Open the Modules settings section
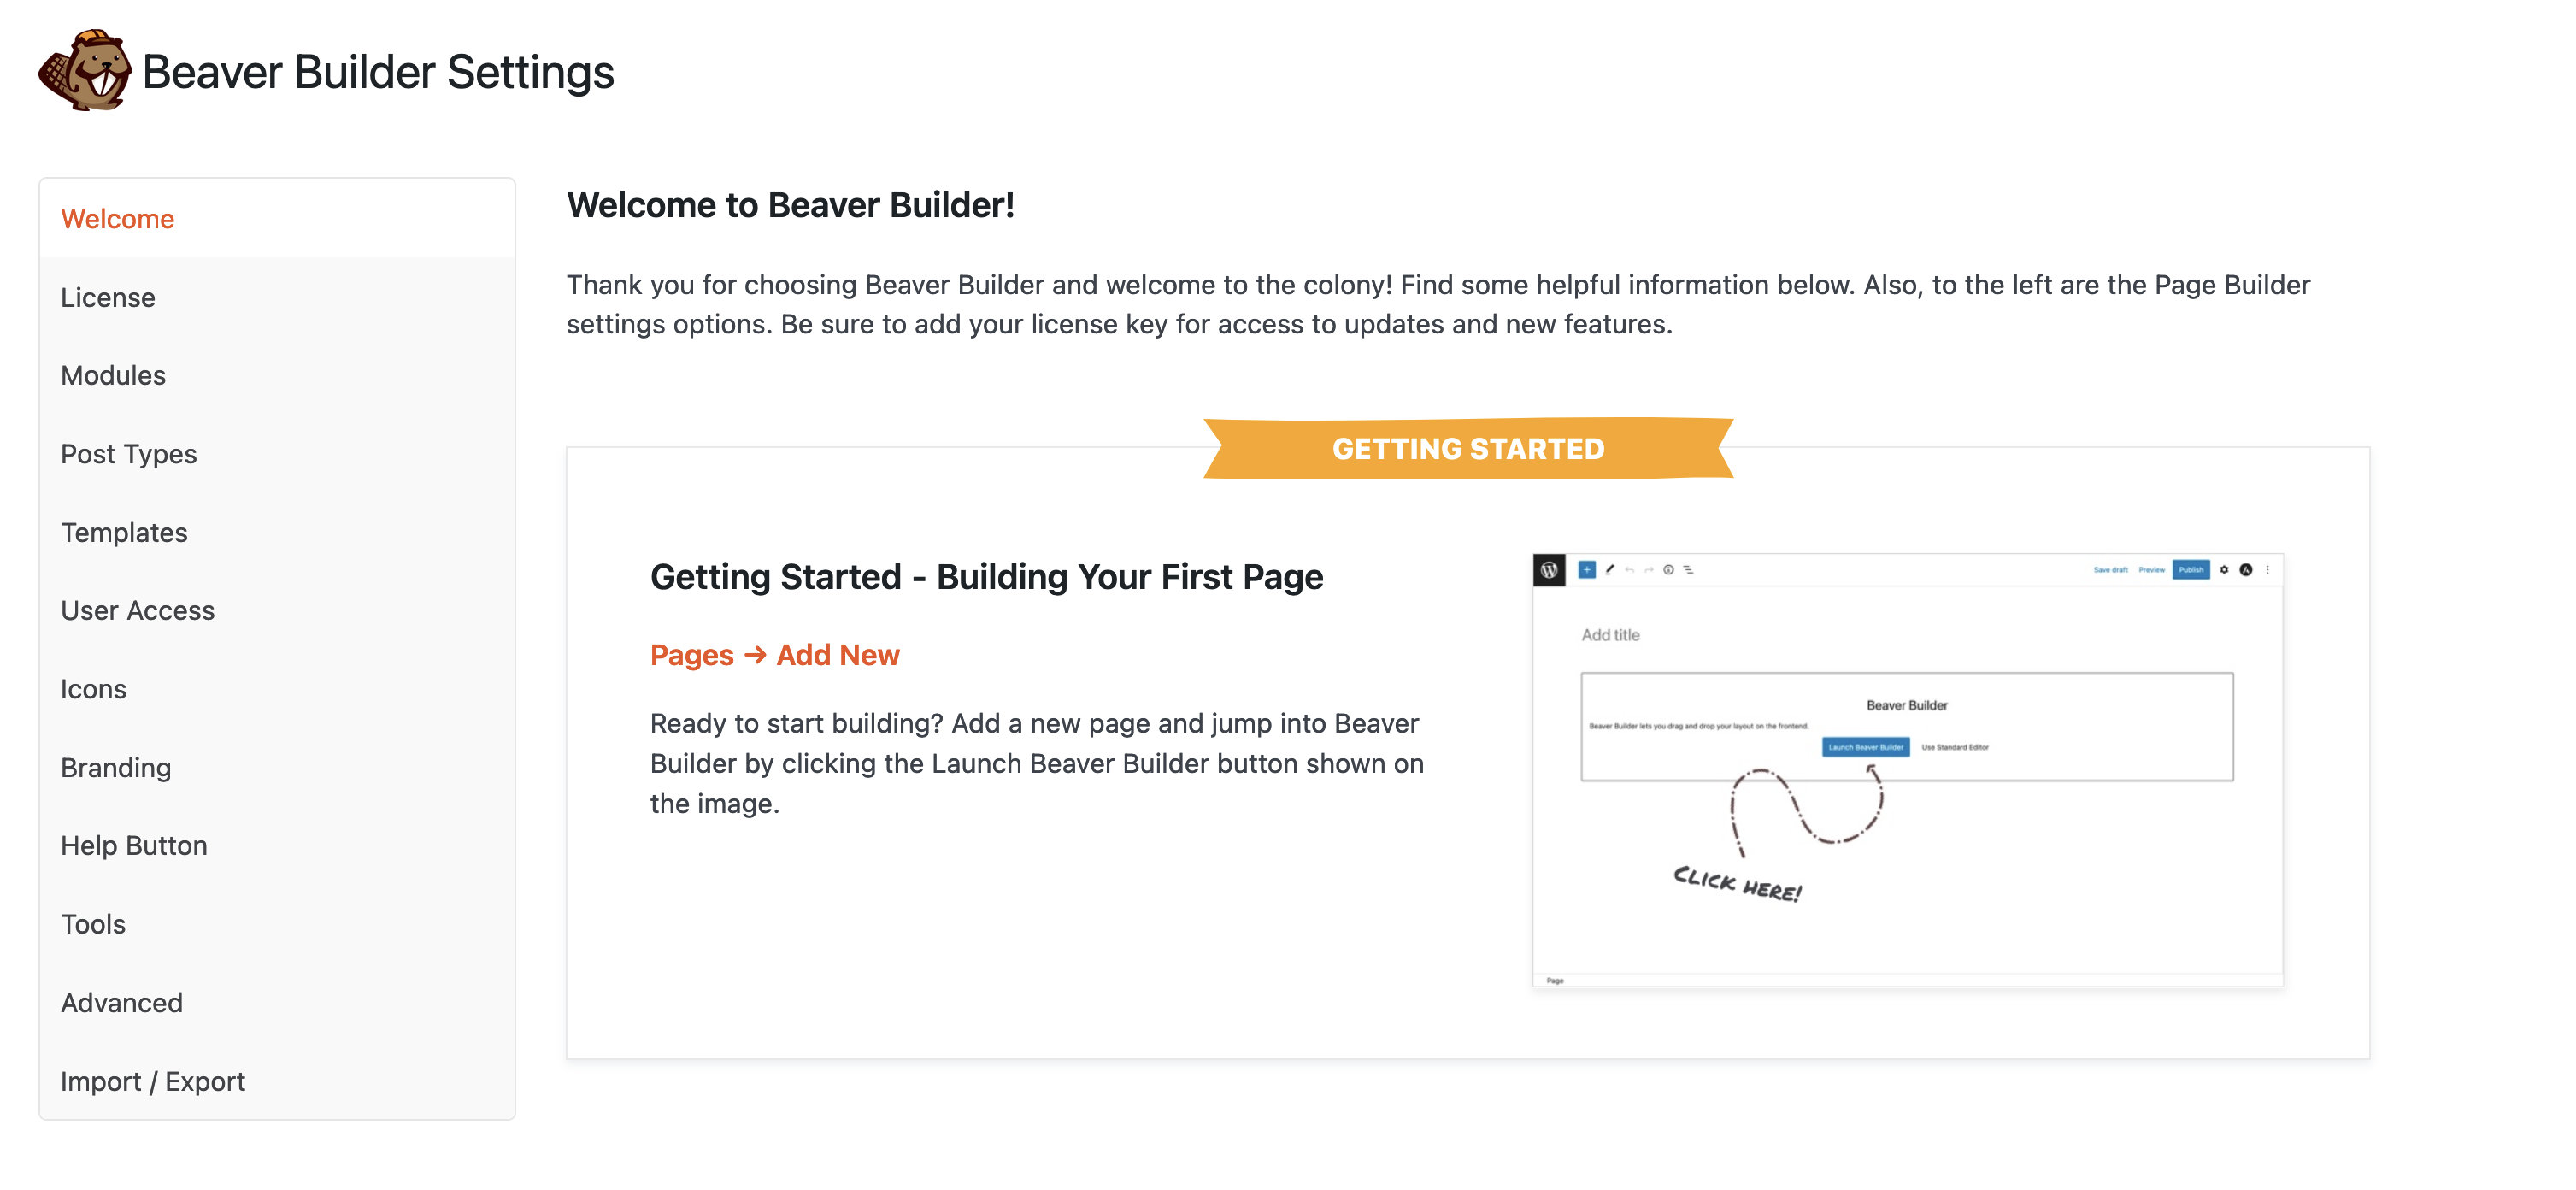 (x=113, y=375)
